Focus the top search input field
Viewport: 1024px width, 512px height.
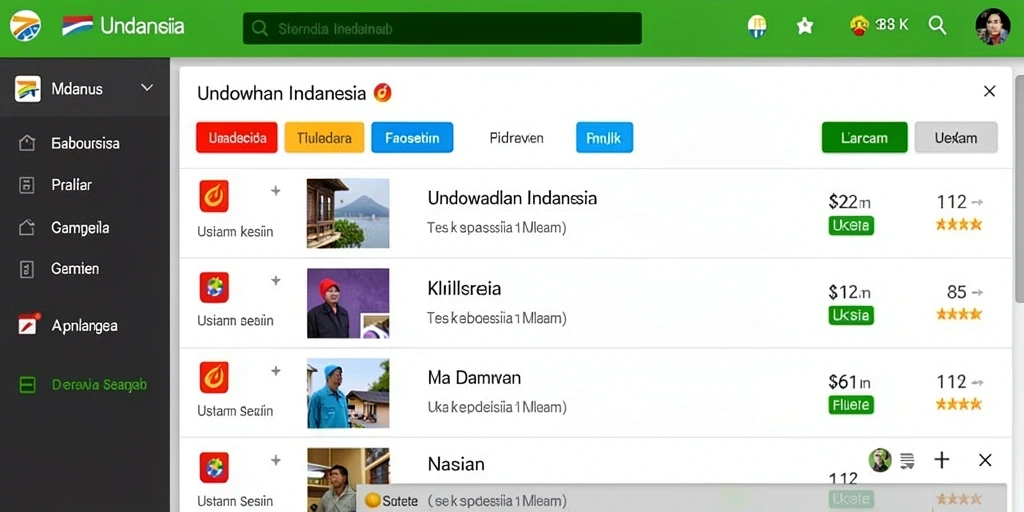tap(442, 28)
